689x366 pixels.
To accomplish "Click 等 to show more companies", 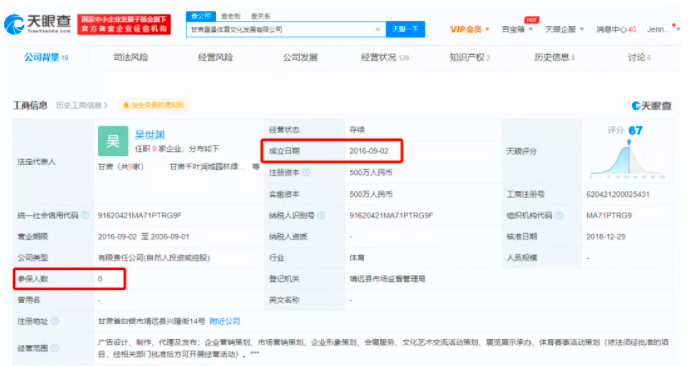I will tap(256, 167).
